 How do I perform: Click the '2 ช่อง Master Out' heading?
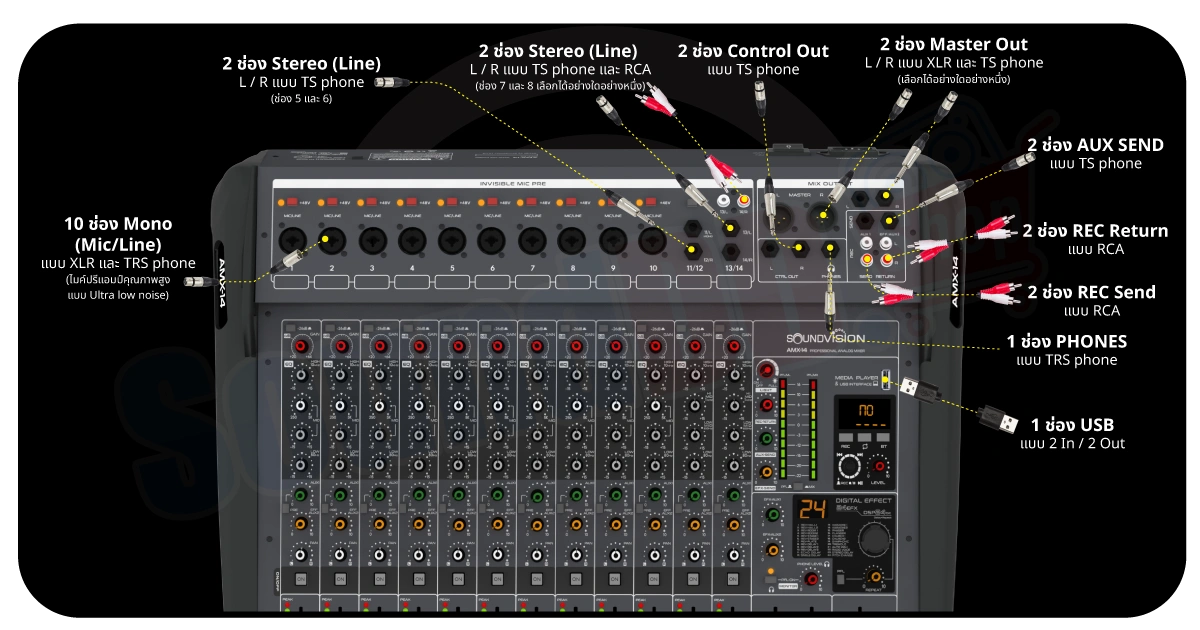[954, 44]
